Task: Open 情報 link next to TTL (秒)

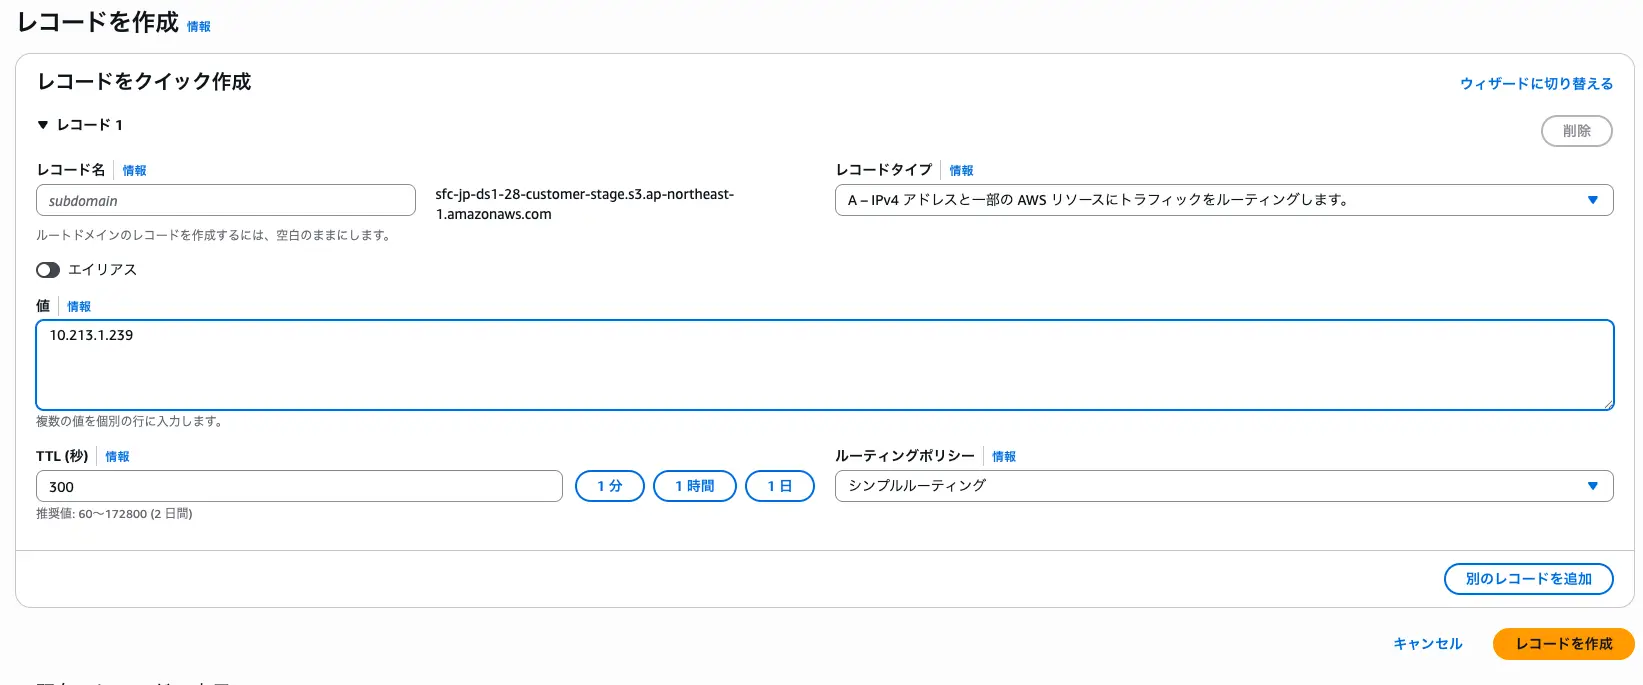Action: [x=117, y=457]
